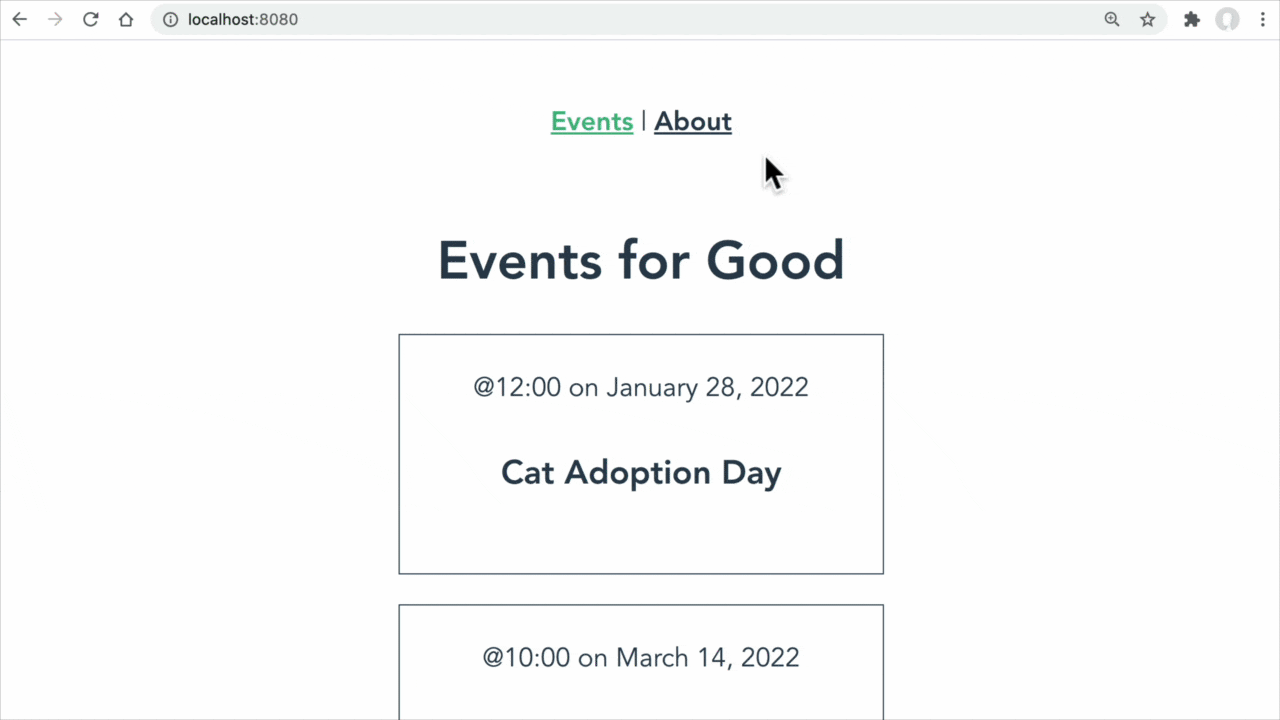Open the zoom magnifier in address bar
Viewport: 1280px width, 720px height.
tap(1112, 19)
